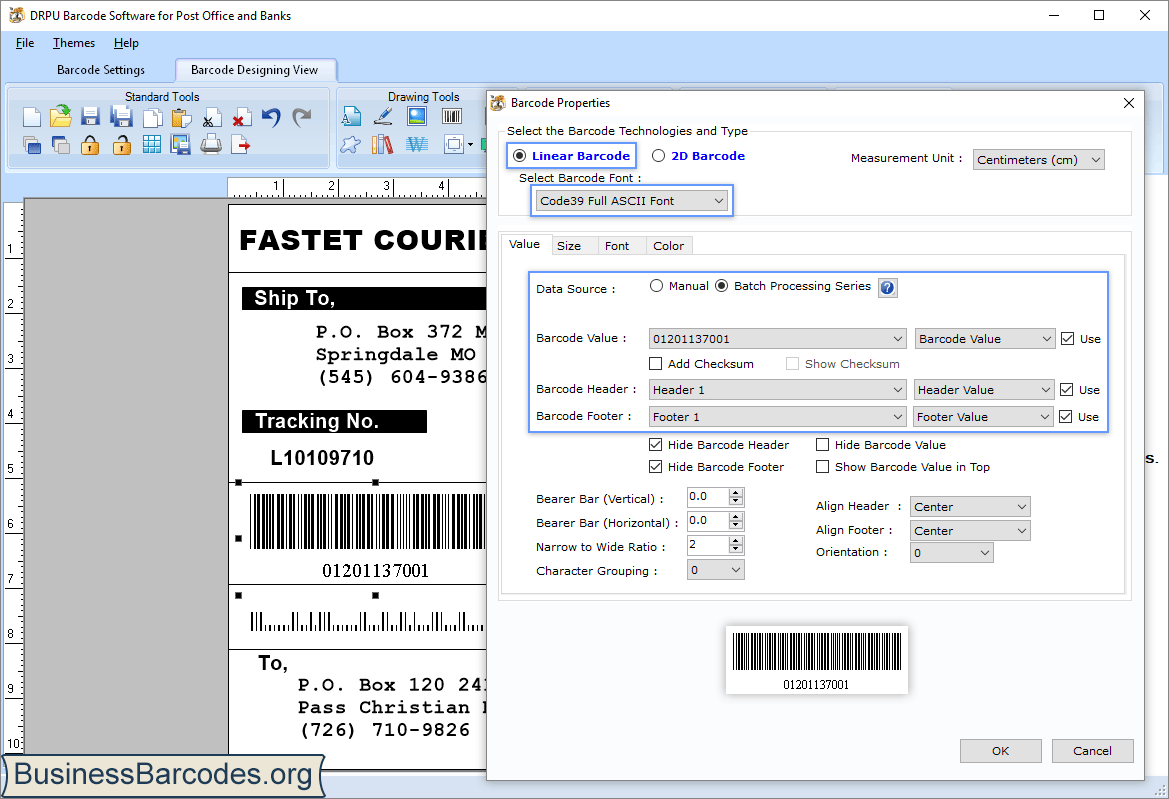Select the Picture drawing tool

417,116
